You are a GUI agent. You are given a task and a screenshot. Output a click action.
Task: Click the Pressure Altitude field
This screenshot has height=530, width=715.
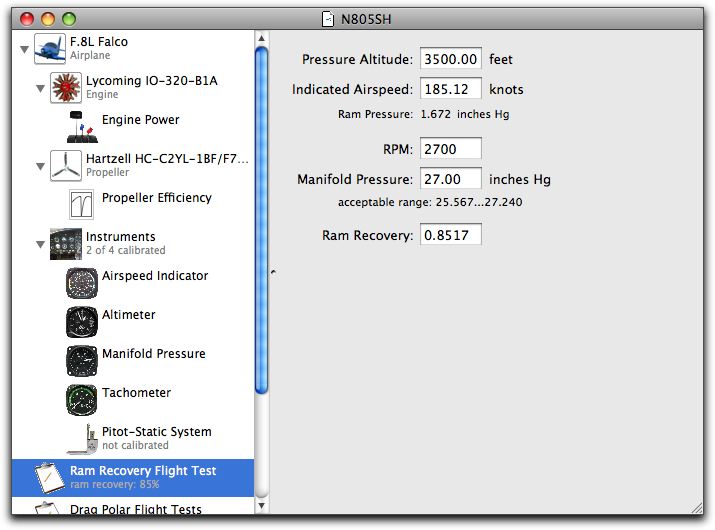(451, 59)
